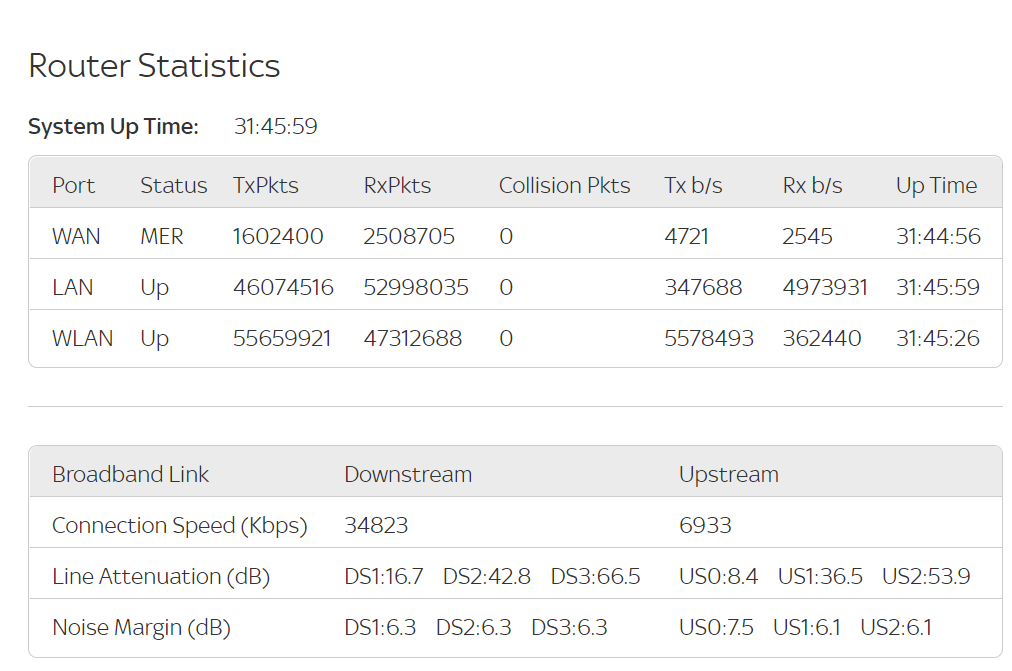Click the Downstream column header
The width and height of the screenshot is (1012, 671).
pos(408,475)
